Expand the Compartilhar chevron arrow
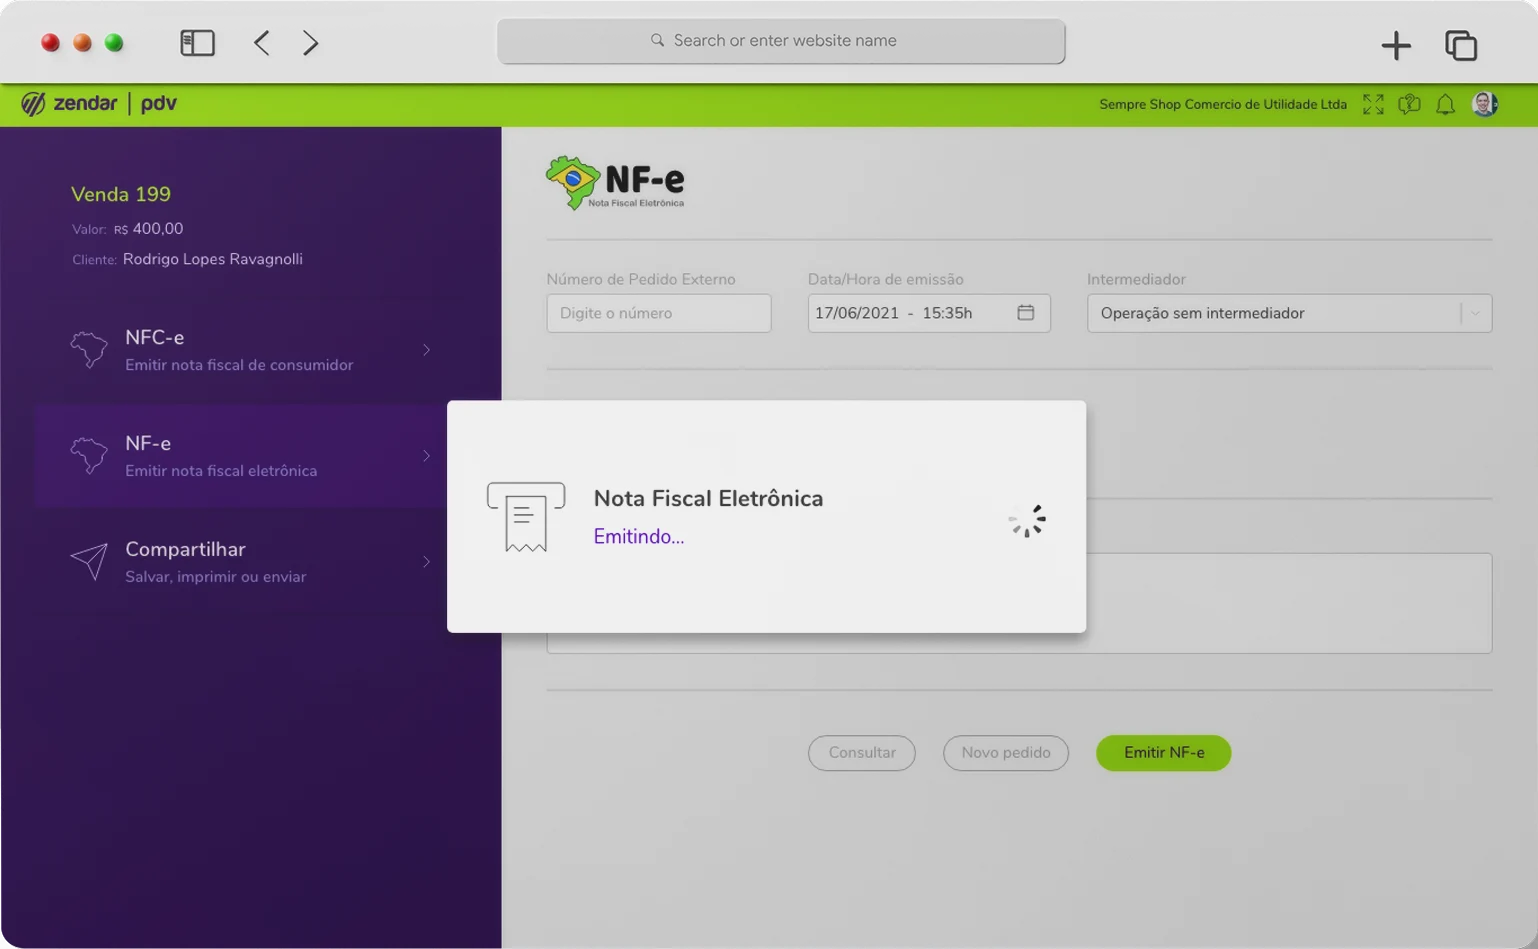 pyautogui.click(x=426, y=562)
